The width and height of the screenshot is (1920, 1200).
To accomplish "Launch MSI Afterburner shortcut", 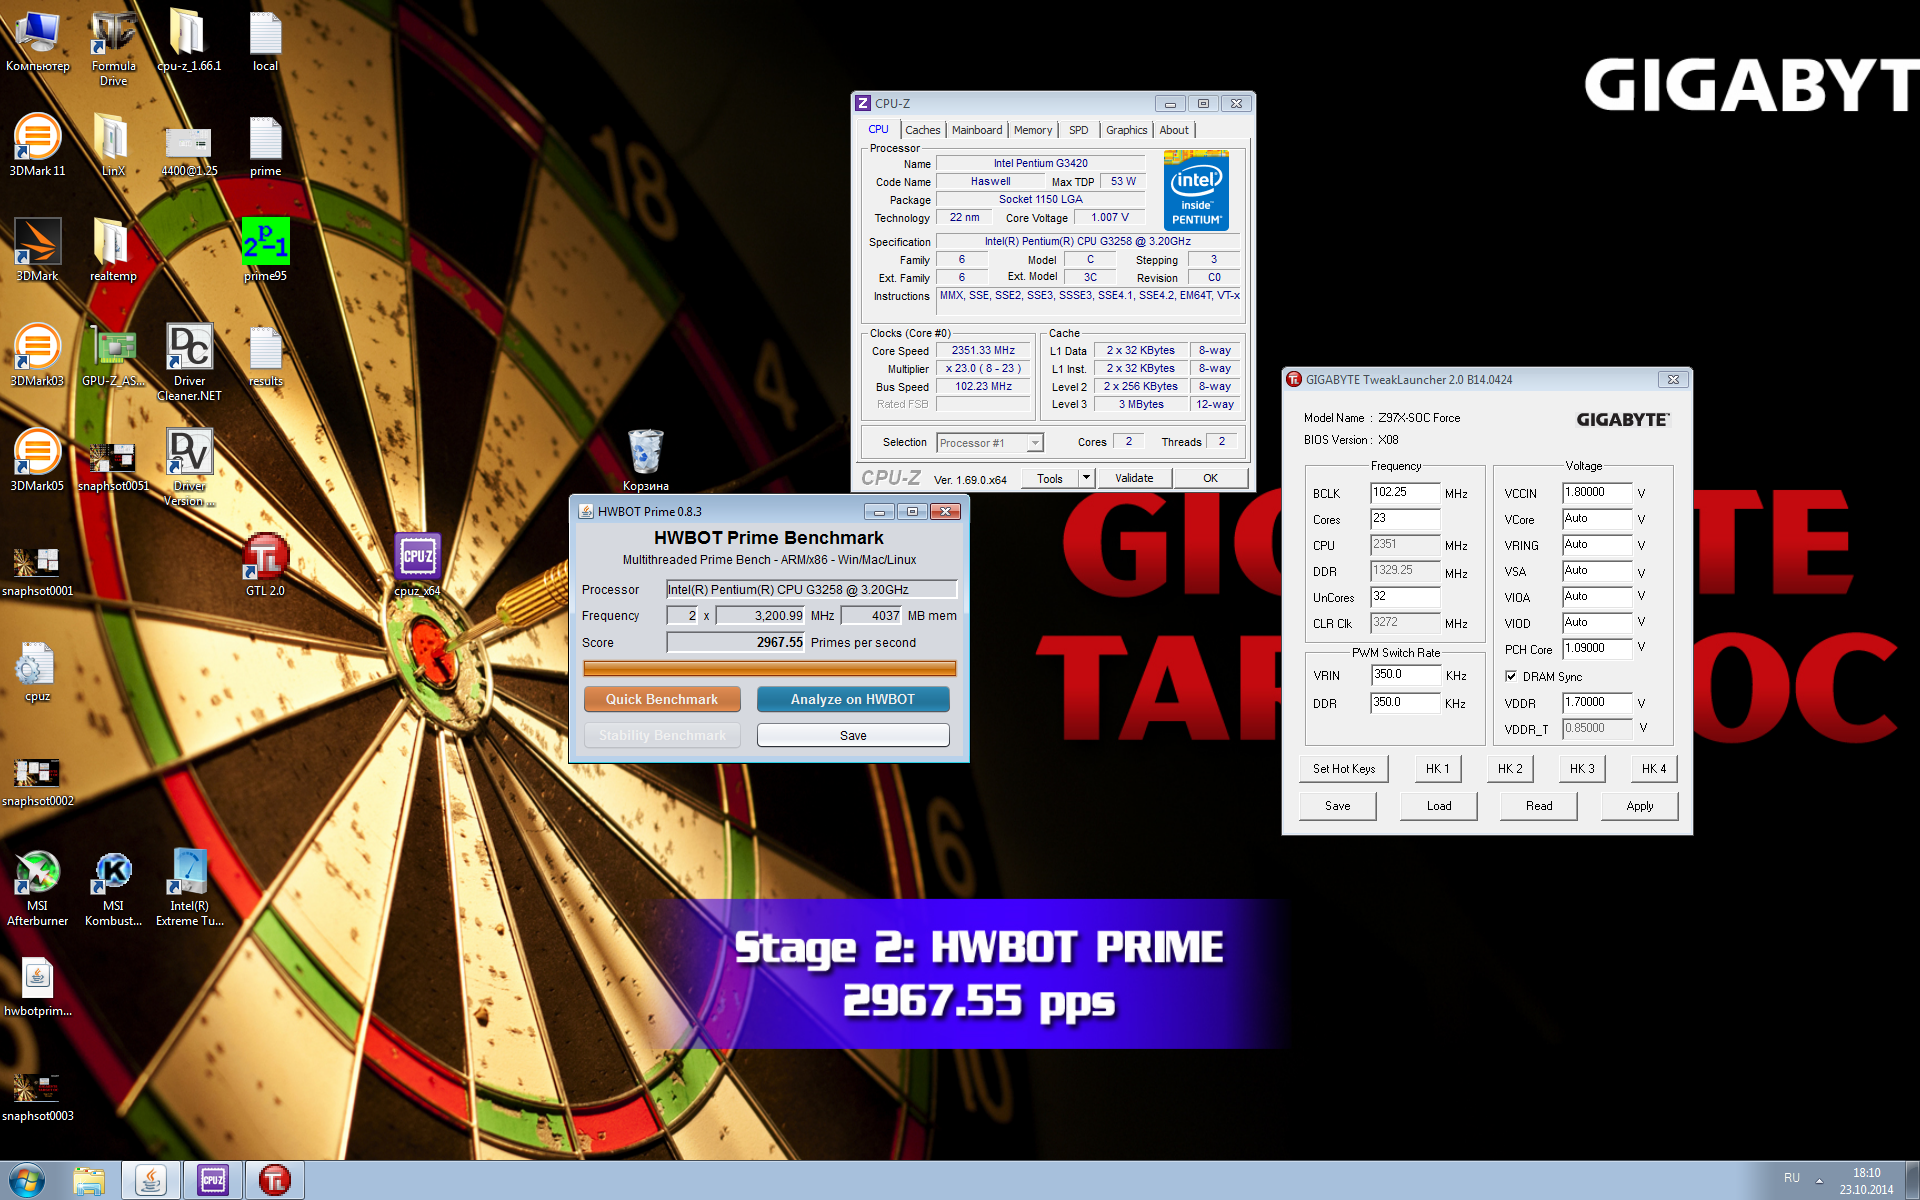I will pyautogui.click(x=37, y=888).
